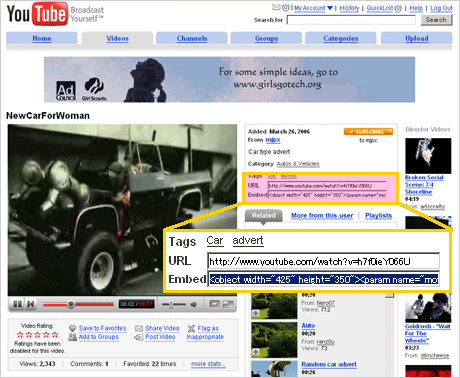
Task: Switch to the Related tab
Action: point(264,216)
